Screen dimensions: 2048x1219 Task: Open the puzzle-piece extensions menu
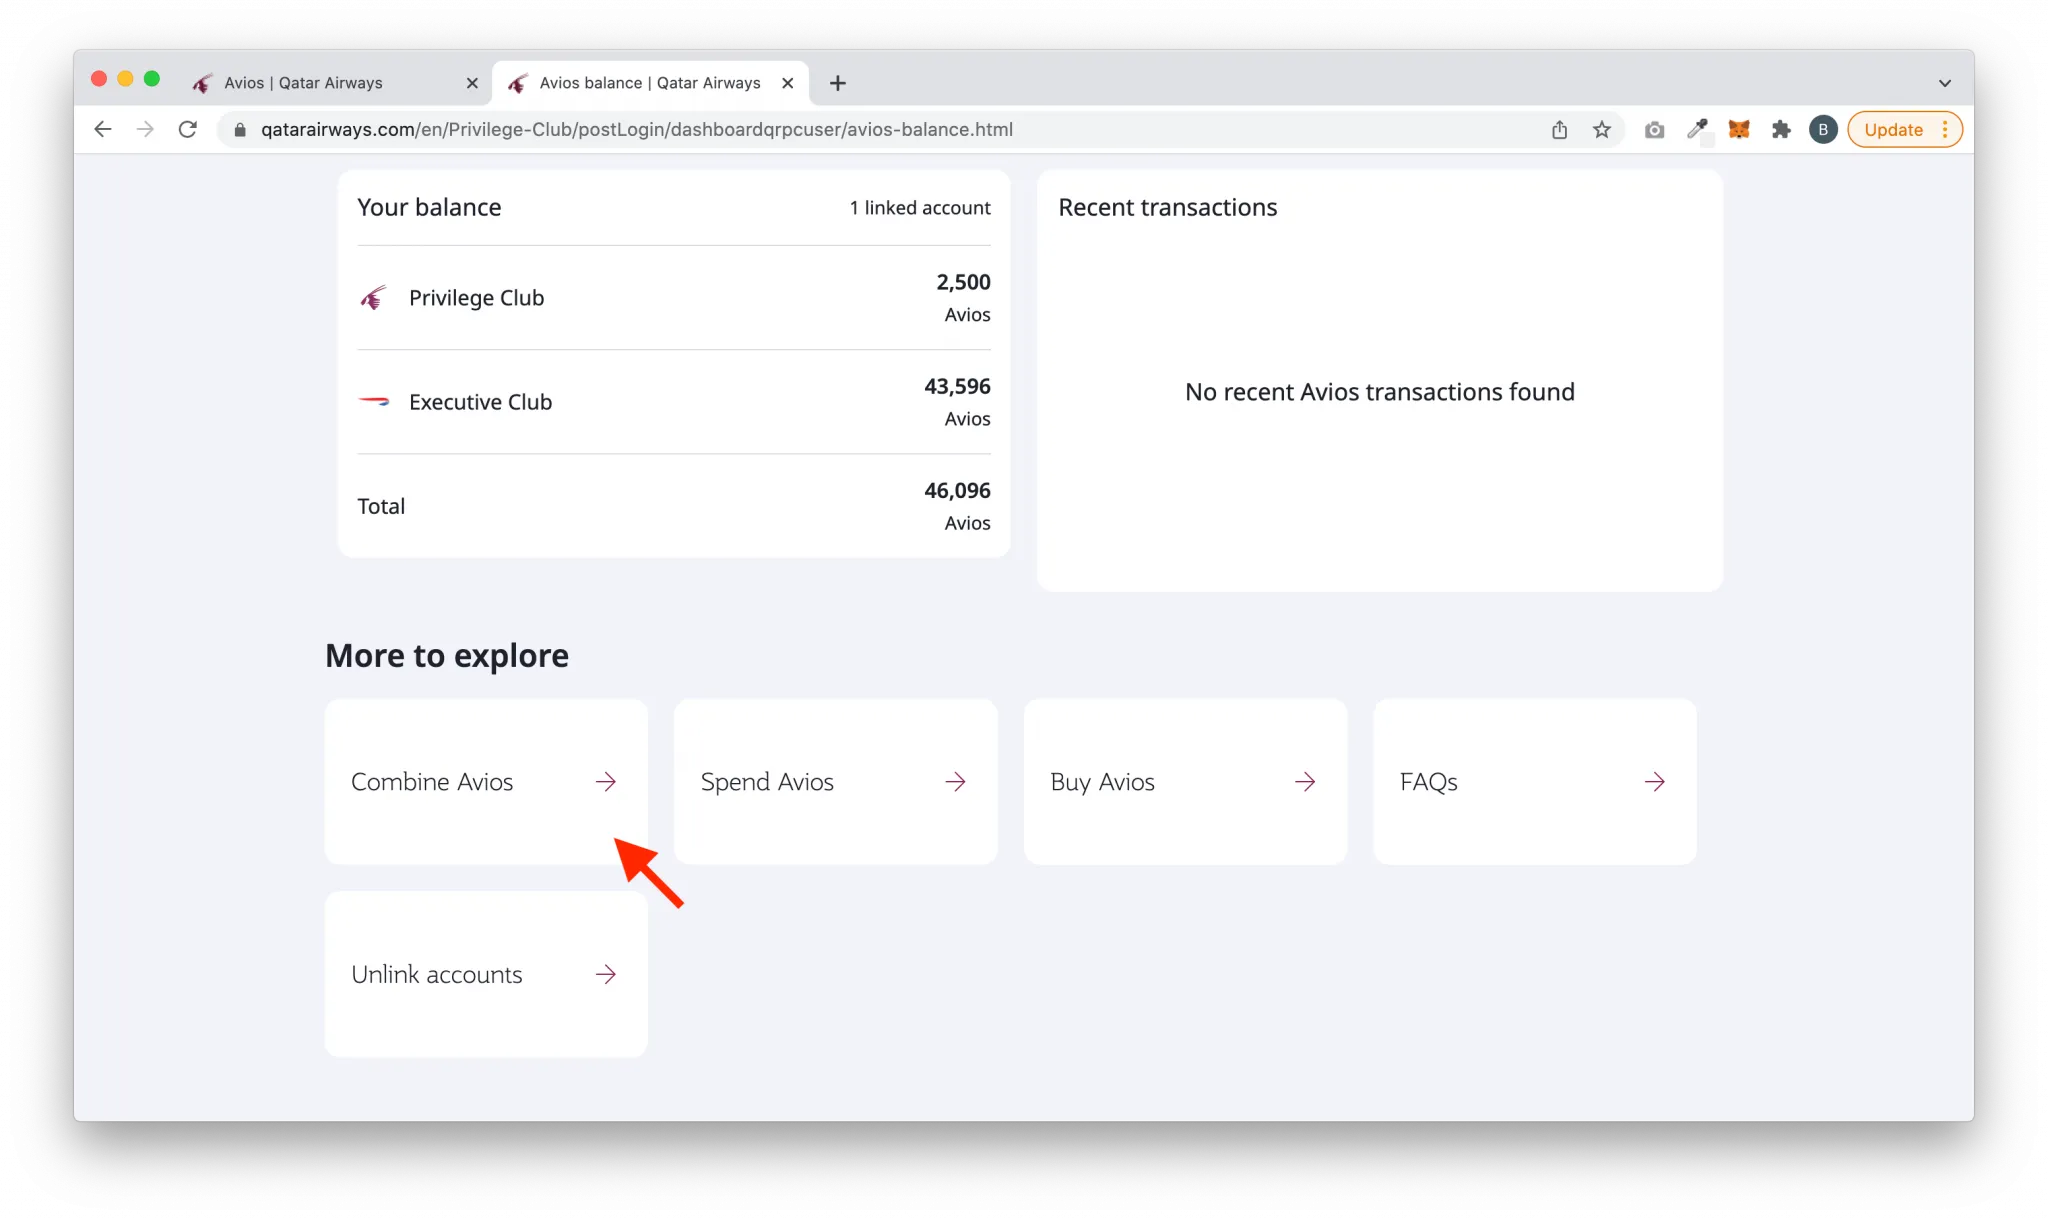1781,130
